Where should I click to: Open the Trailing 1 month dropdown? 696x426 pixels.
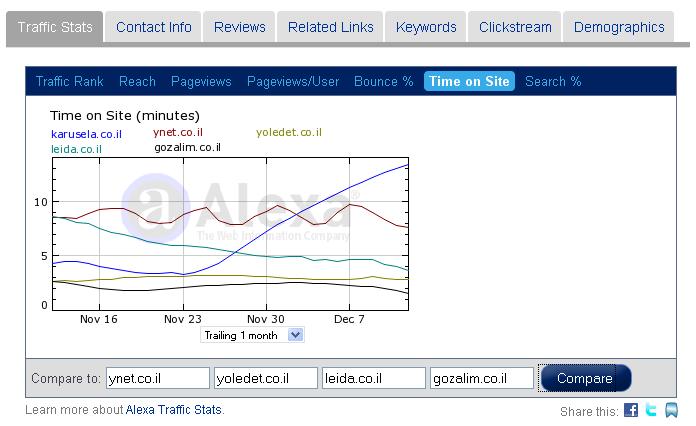click(252, 335)
